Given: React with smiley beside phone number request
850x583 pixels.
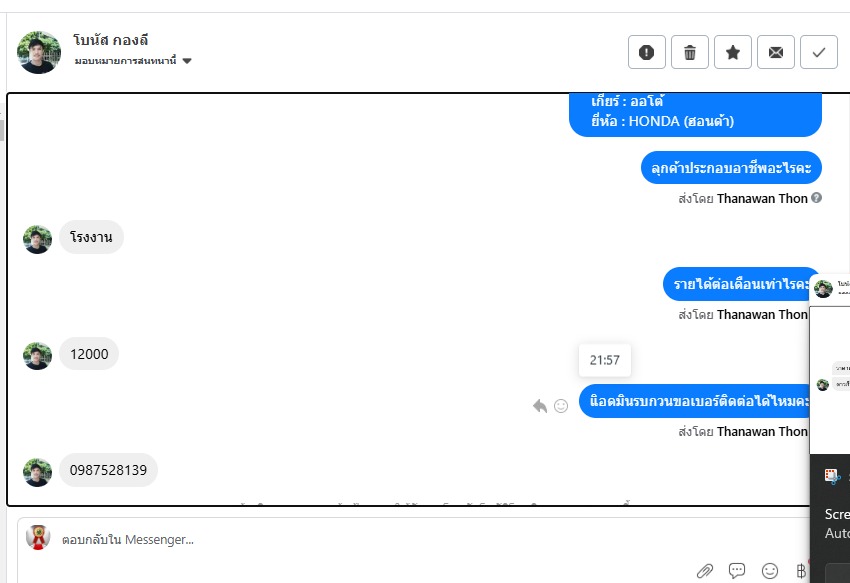Looking at the screenshot, I should (x=561, y=406).
